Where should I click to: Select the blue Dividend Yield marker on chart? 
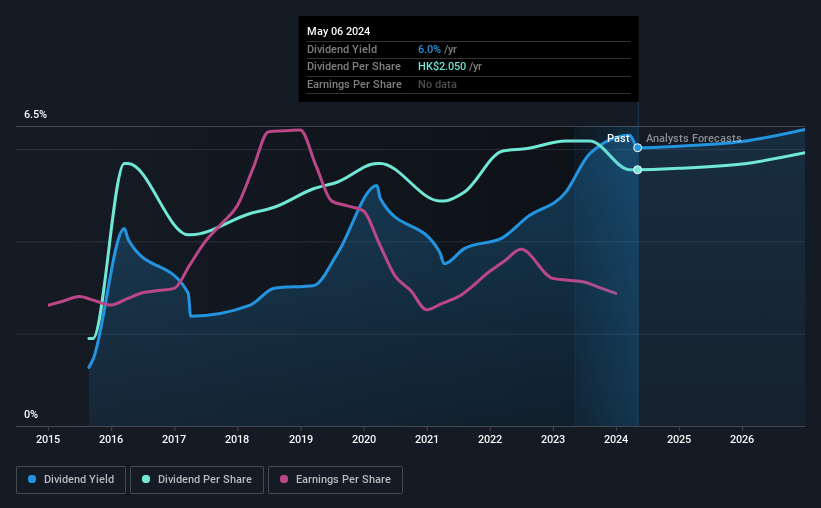[637, 148]
